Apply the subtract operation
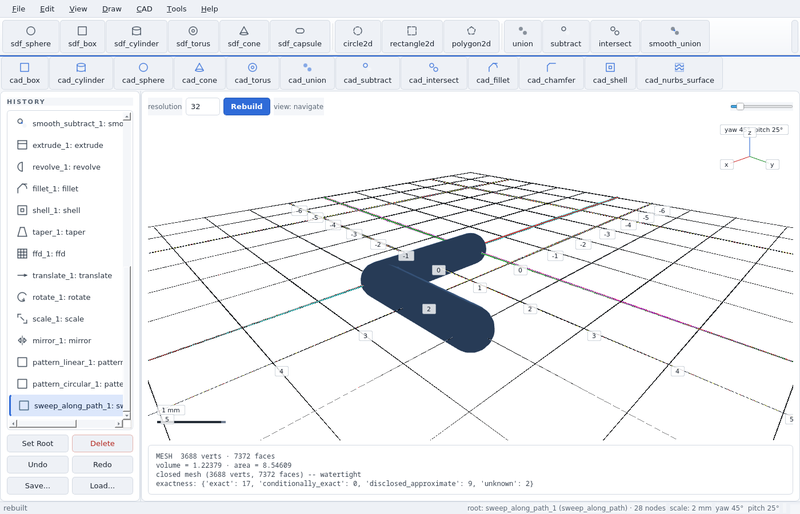800x514 pixels. pos(566,37)
